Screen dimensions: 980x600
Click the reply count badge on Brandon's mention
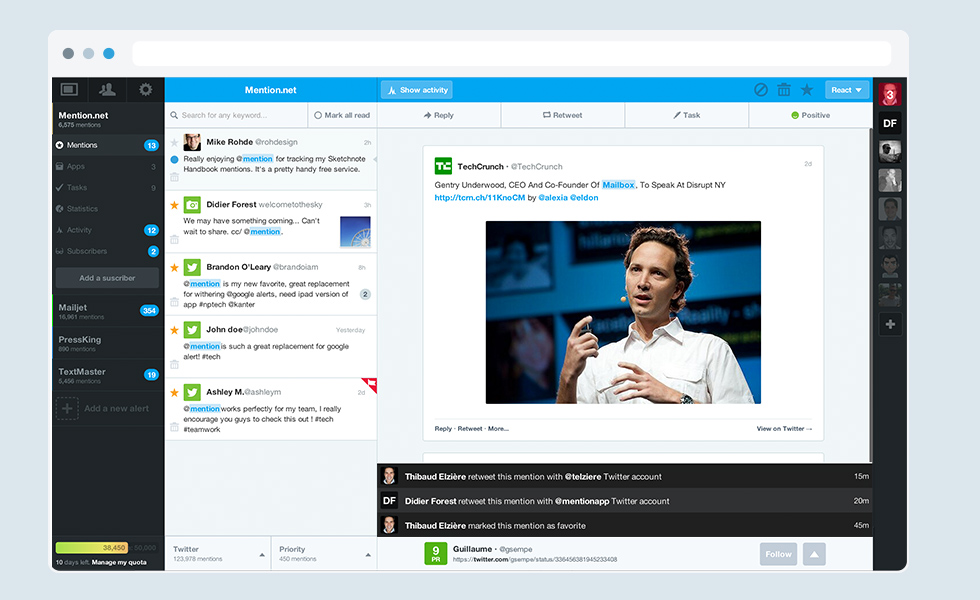click(x=365, y=294)
